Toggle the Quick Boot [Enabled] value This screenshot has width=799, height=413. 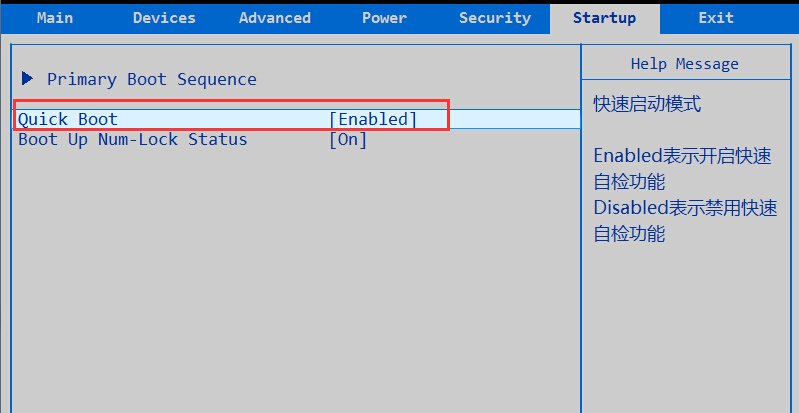[x=373, y=119]
